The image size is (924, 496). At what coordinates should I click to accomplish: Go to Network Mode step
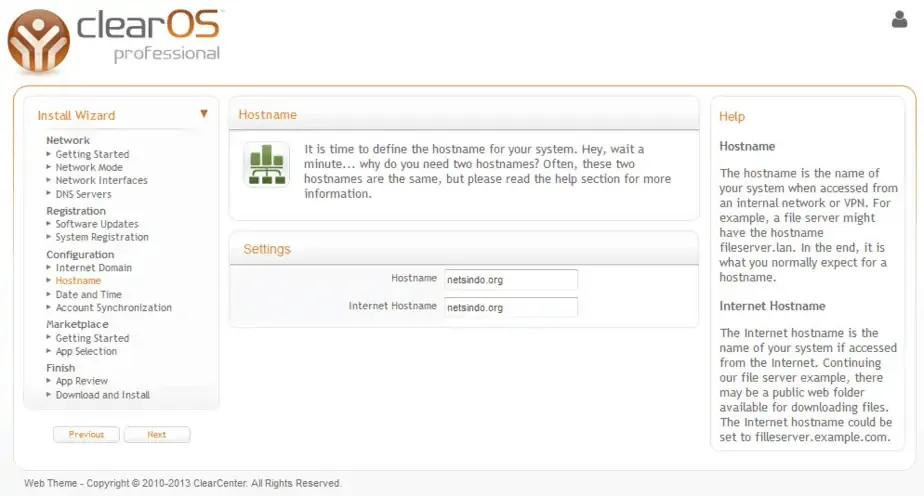89,168
